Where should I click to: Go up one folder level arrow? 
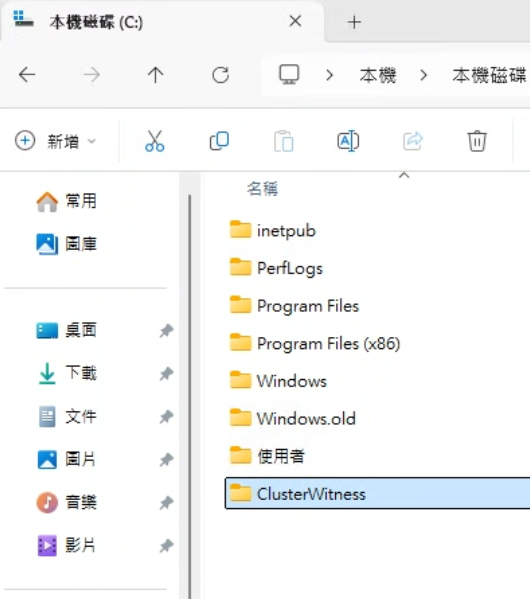click(x=156, y=74)
